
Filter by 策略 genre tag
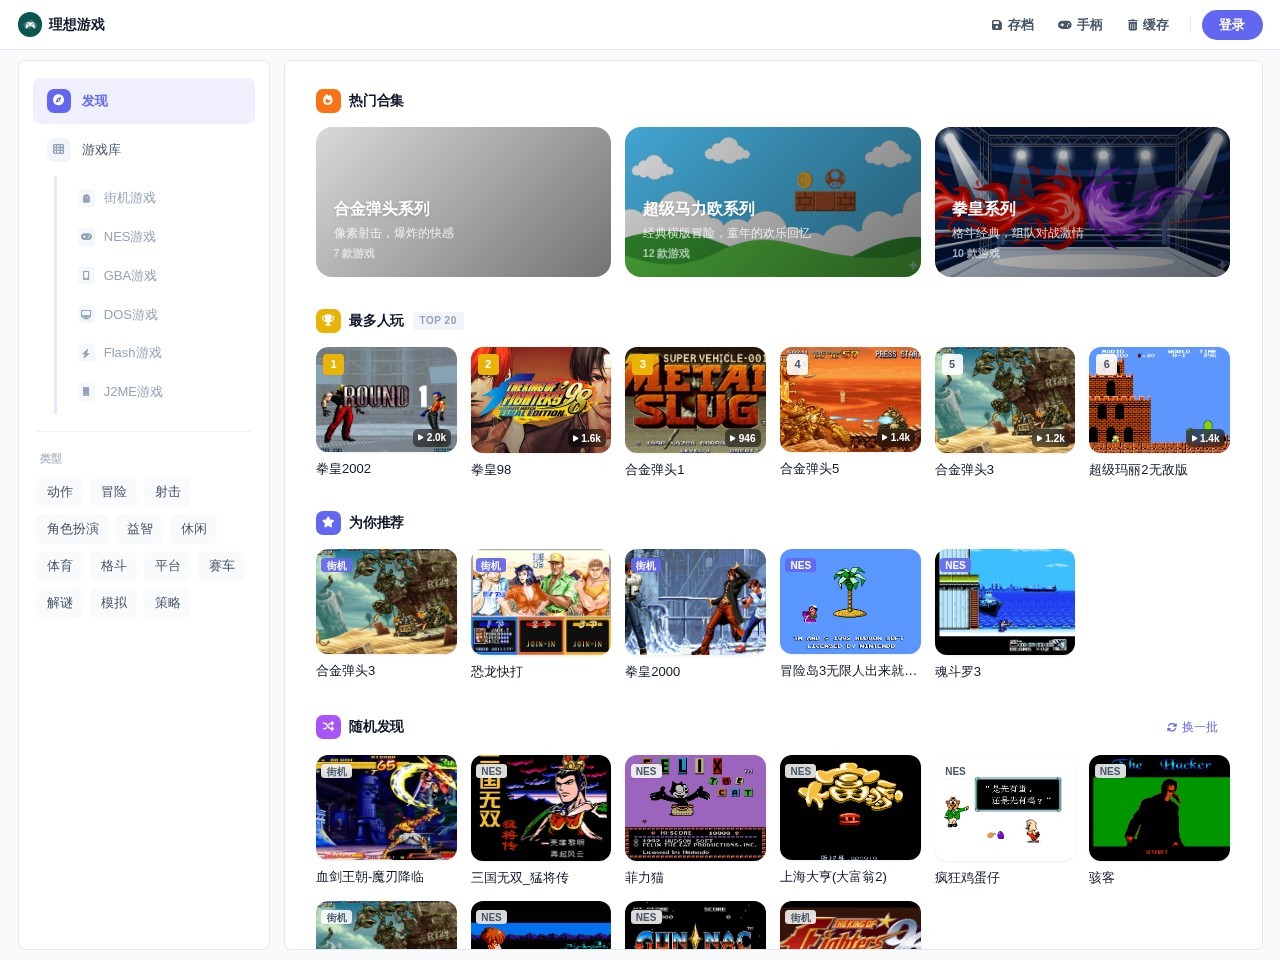pyautogui.click(x=168, y=603)
